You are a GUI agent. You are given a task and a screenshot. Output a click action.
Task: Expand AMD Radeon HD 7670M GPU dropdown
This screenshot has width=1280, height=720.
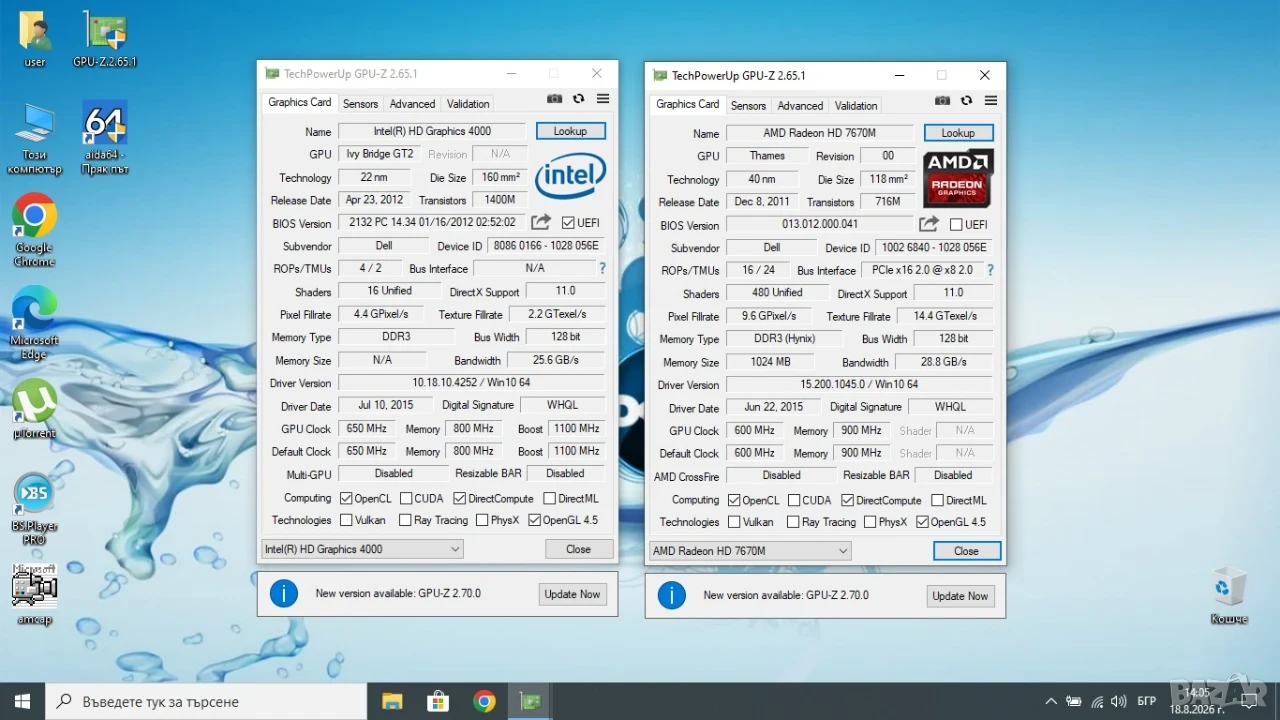pyautogui.click(x=750, y=551)
